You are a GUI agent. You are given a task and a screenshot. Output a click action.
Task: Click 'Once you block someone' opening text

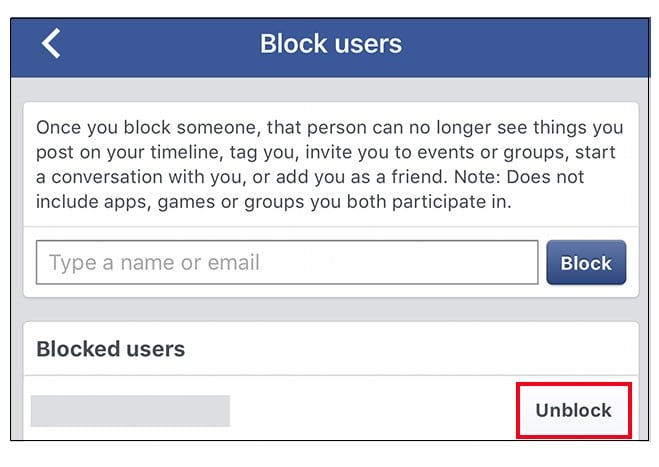click(145, 127)
